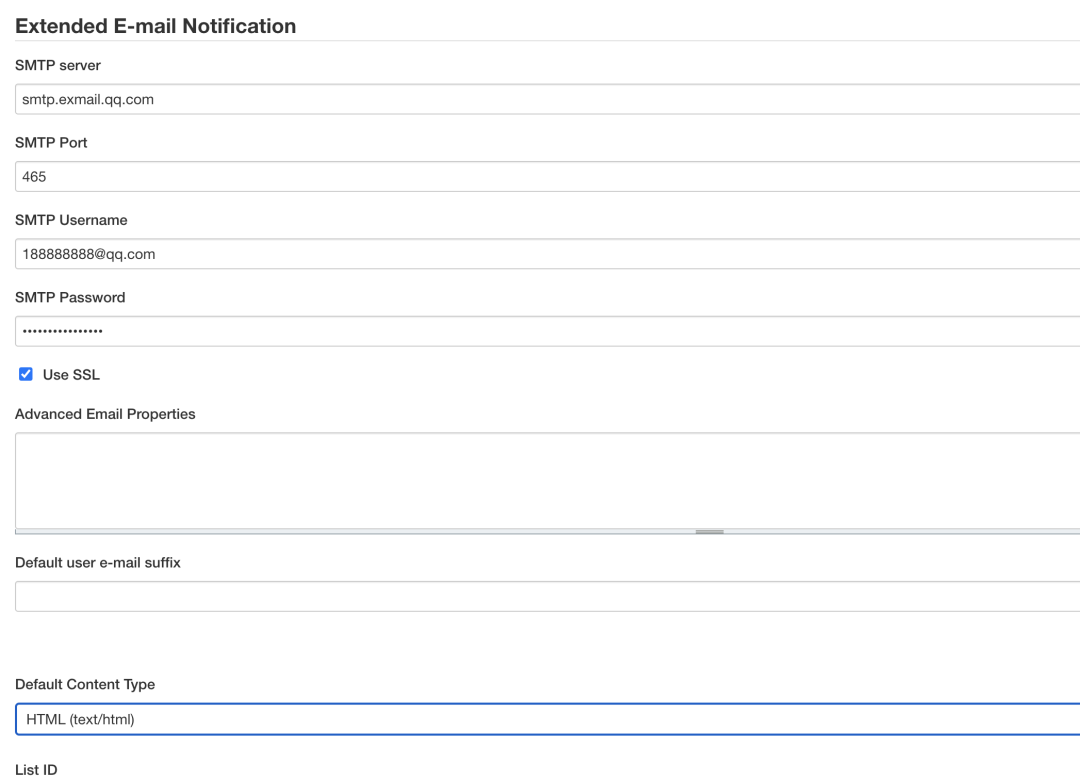Image resolution: width=1080 pixels, height=780 pixels.
Task: Open the Default Content Type dropdown
Action: click(547, 719)
